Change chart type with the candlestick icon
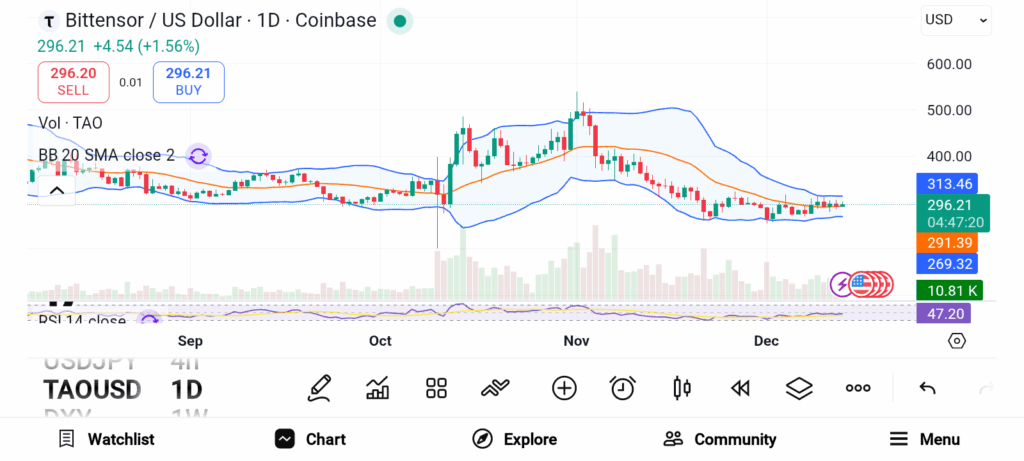1024x461 pixels. tap(682, 388)
